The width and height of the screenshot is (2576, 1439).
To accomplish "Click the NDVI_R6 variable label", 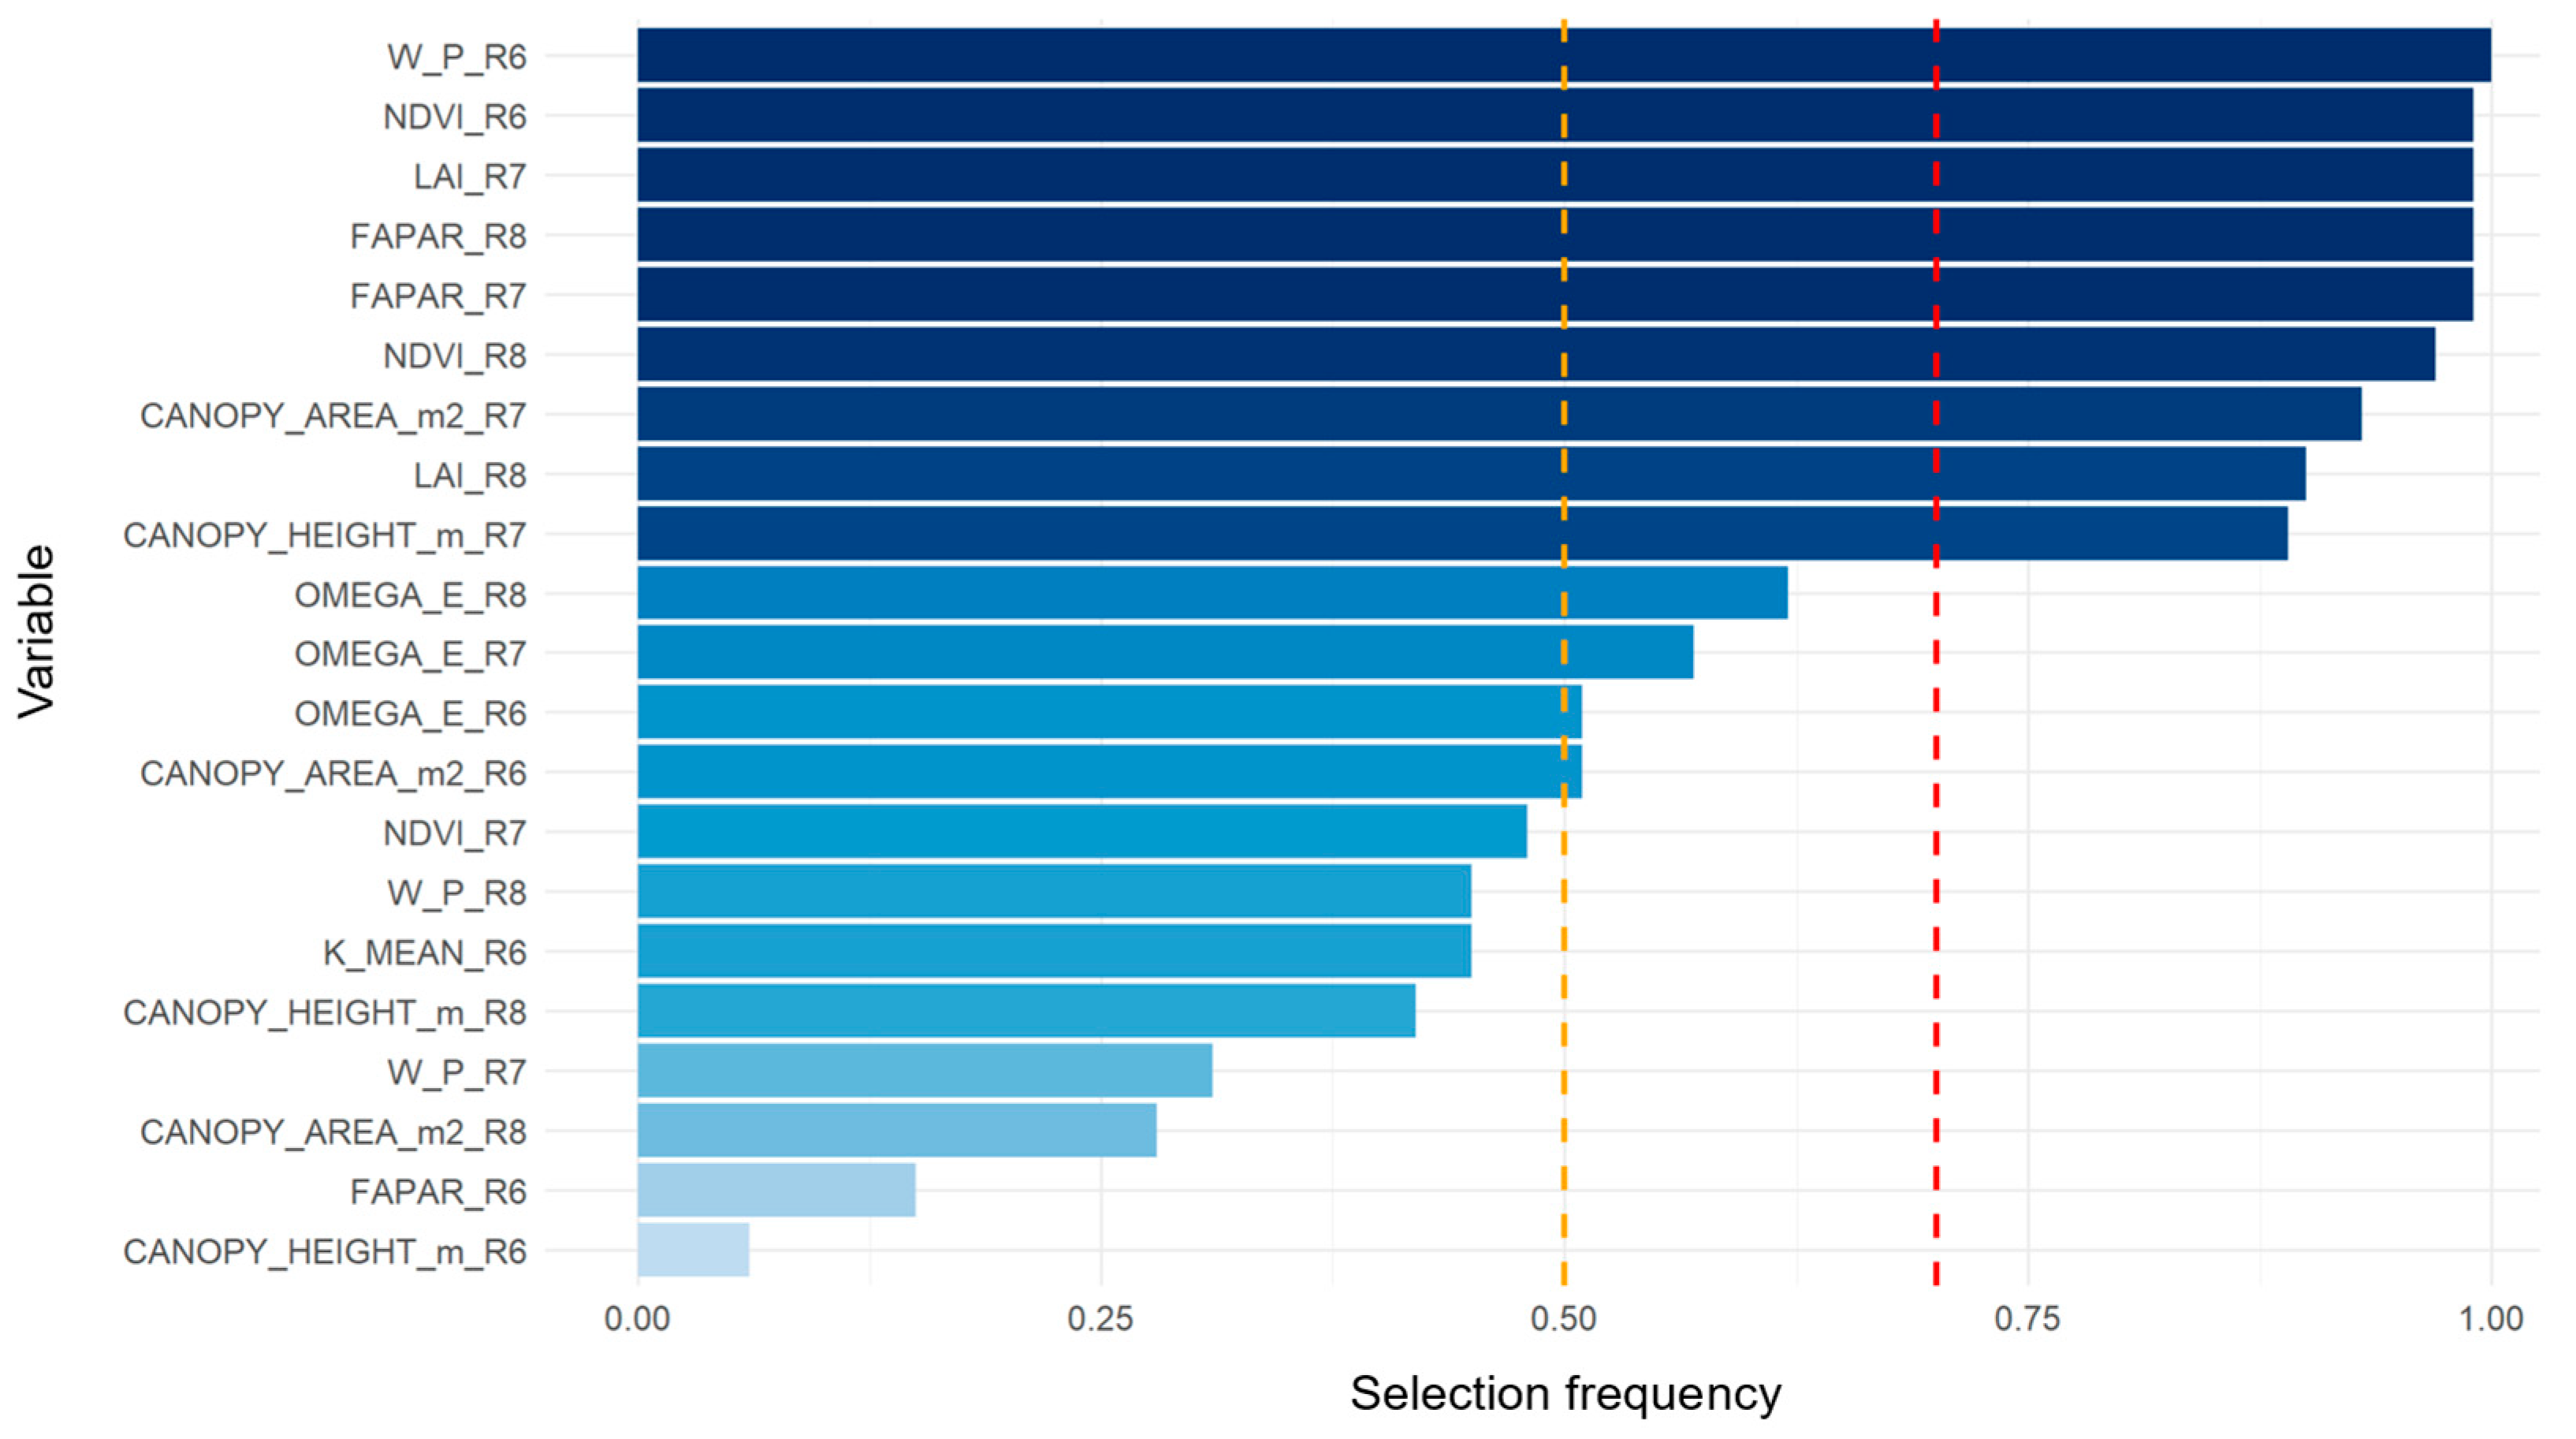I will point(454,117).
